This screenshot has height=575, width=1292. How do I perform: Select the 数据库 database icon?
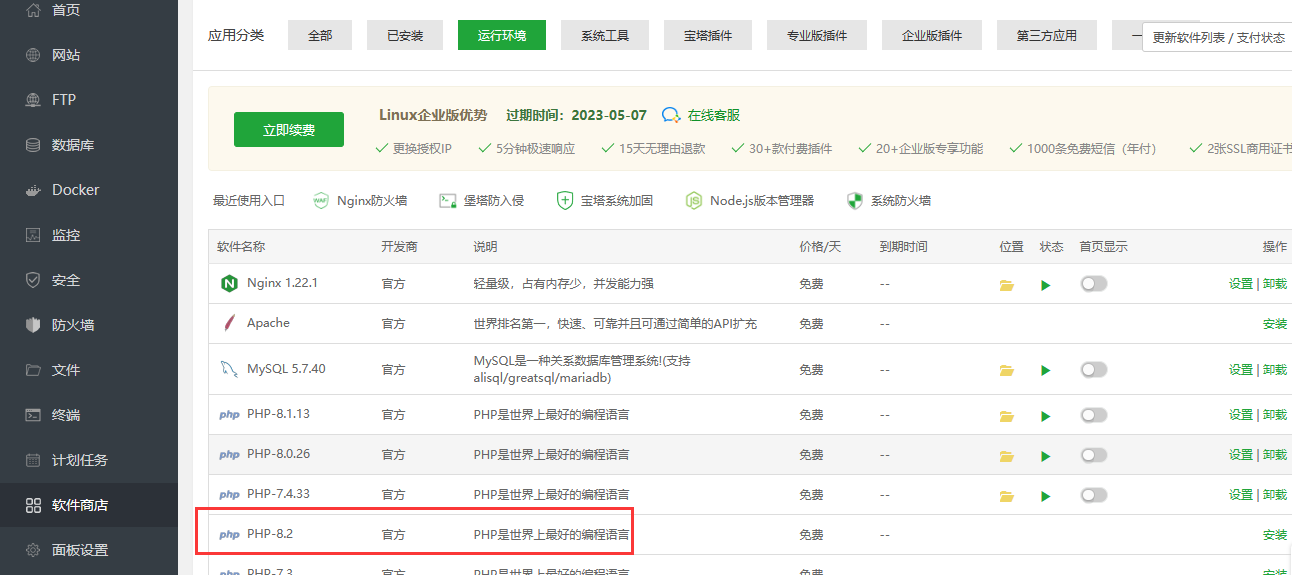(x=33, y=145)
